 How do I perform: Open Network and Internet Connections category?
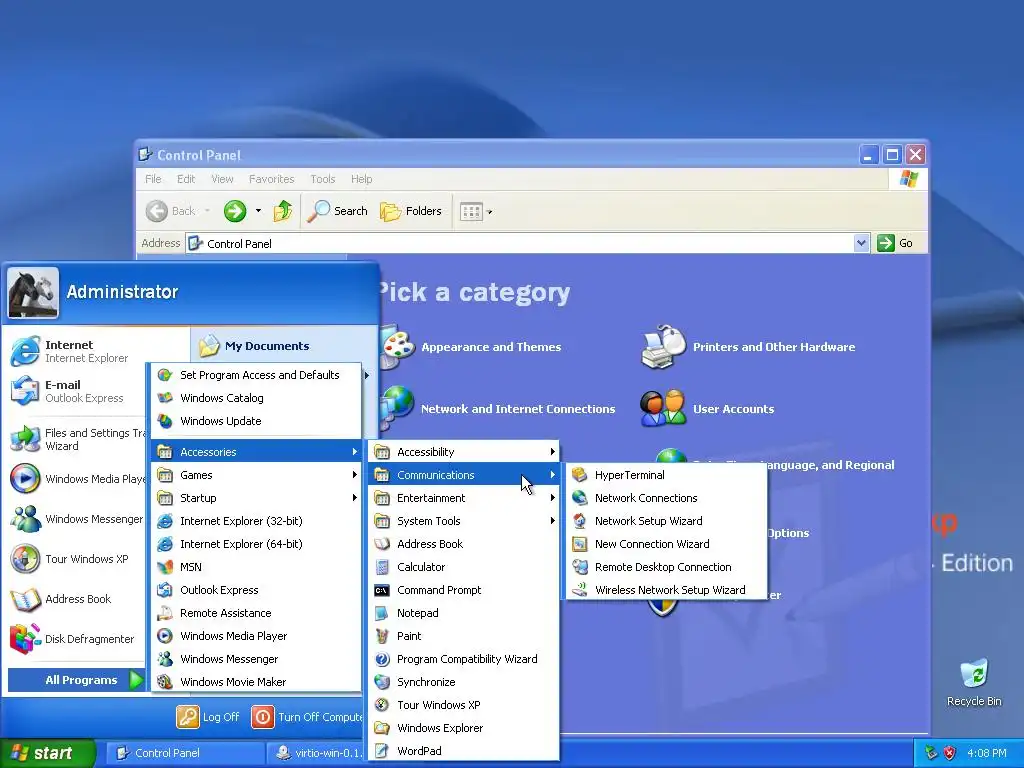coord(499,409)
